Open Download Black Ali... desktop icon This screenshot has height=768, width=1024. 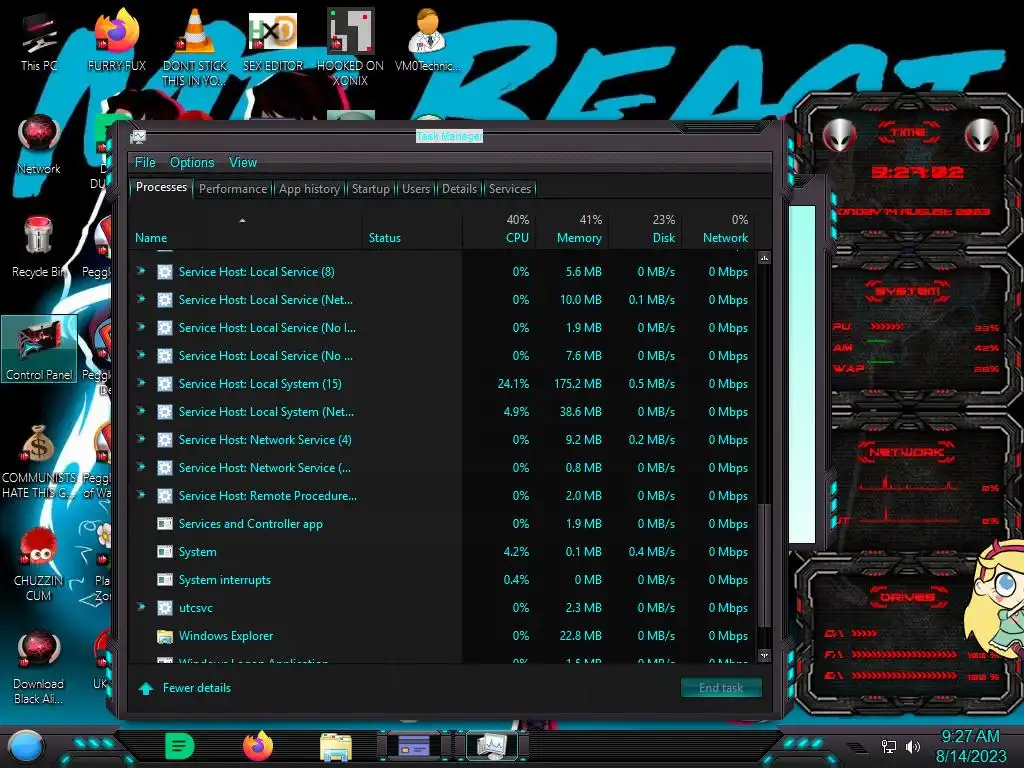pyautogui.click(x=39, y=667)
